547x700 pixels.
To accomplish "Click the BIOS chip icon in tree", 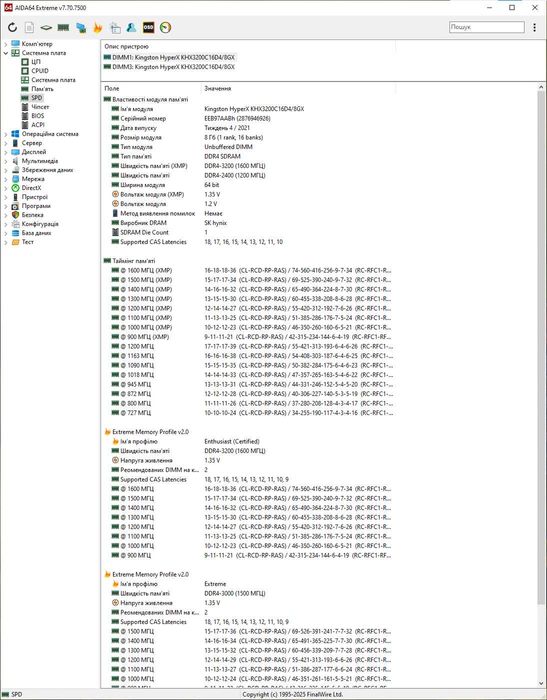I will (25, 116).
